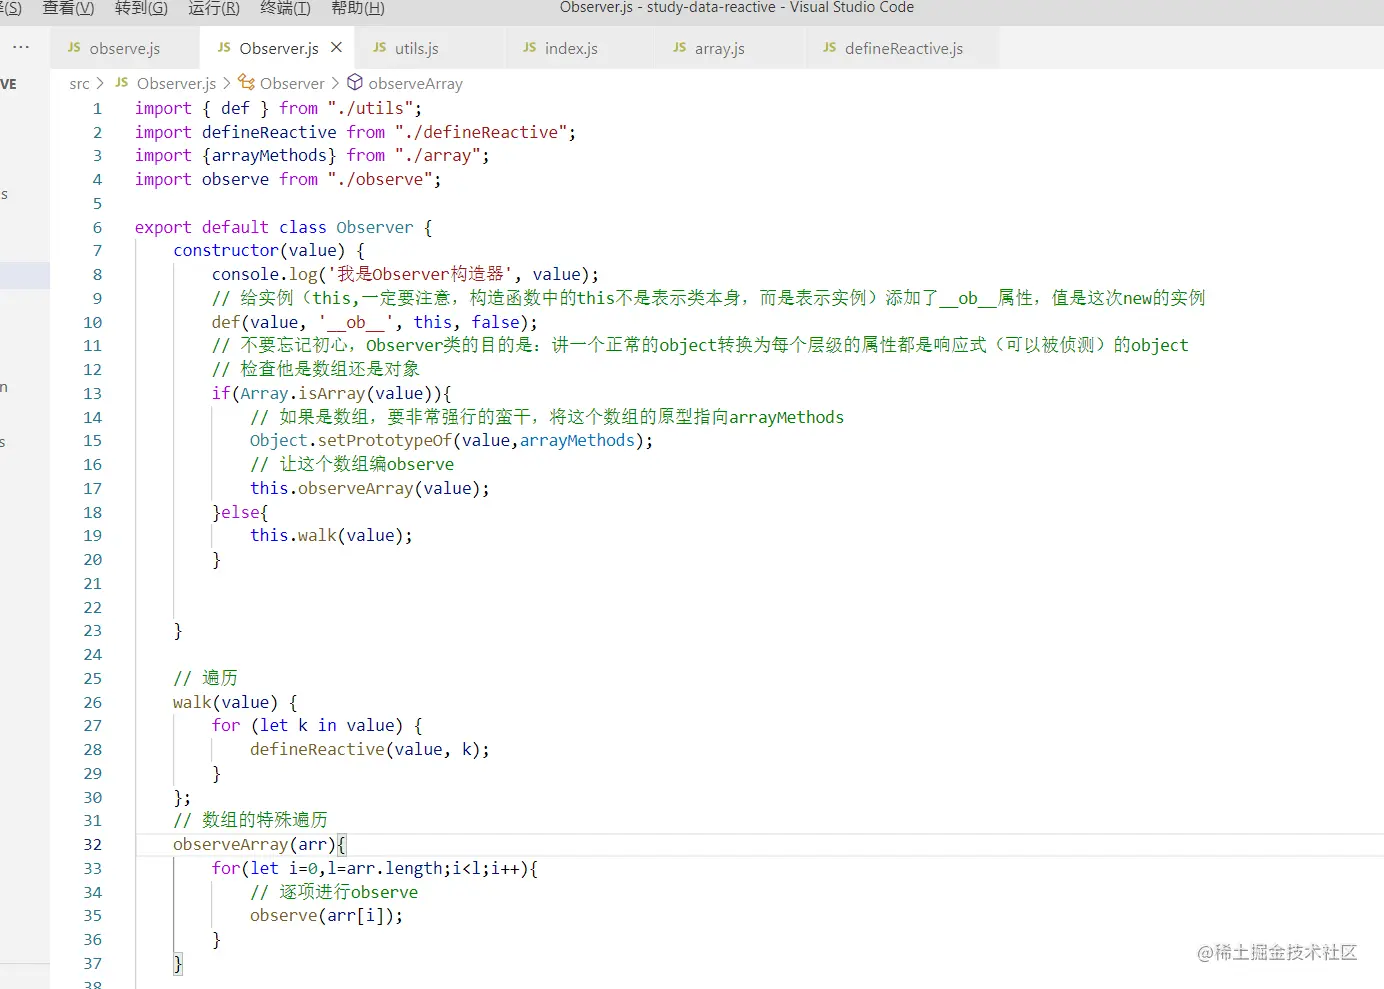Select observeArray in the breadcrumb
Screen dimensions: 1384x989
pos(414,83)
